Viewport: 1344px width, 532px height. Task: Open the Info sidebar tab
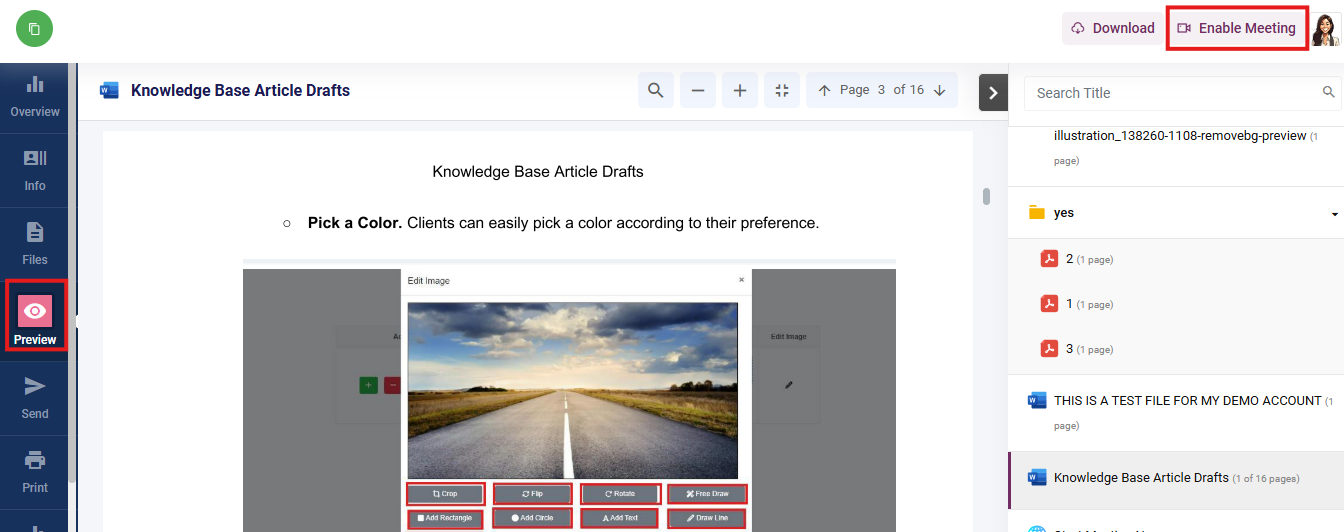point(35,171)
